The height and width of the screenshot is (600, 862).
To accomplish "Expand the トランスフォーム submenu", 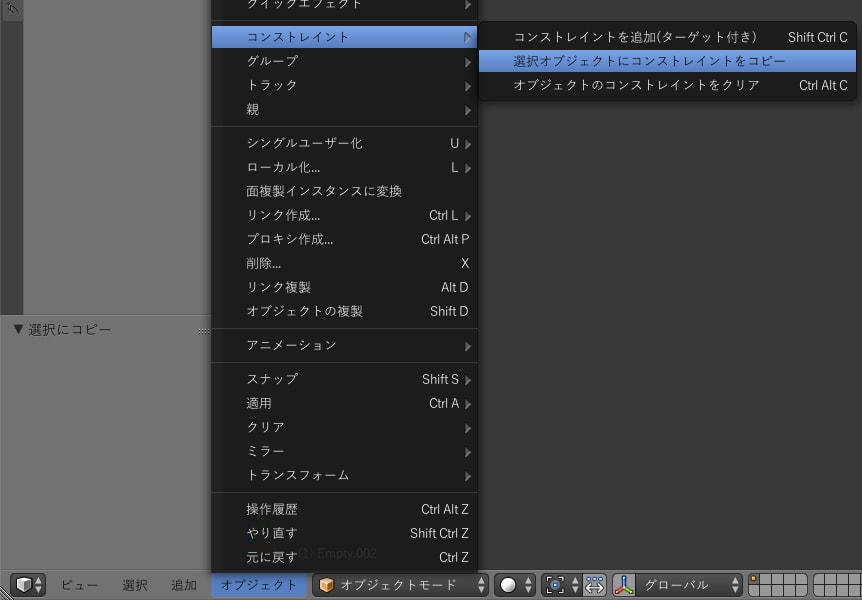I will coord(345,476).
